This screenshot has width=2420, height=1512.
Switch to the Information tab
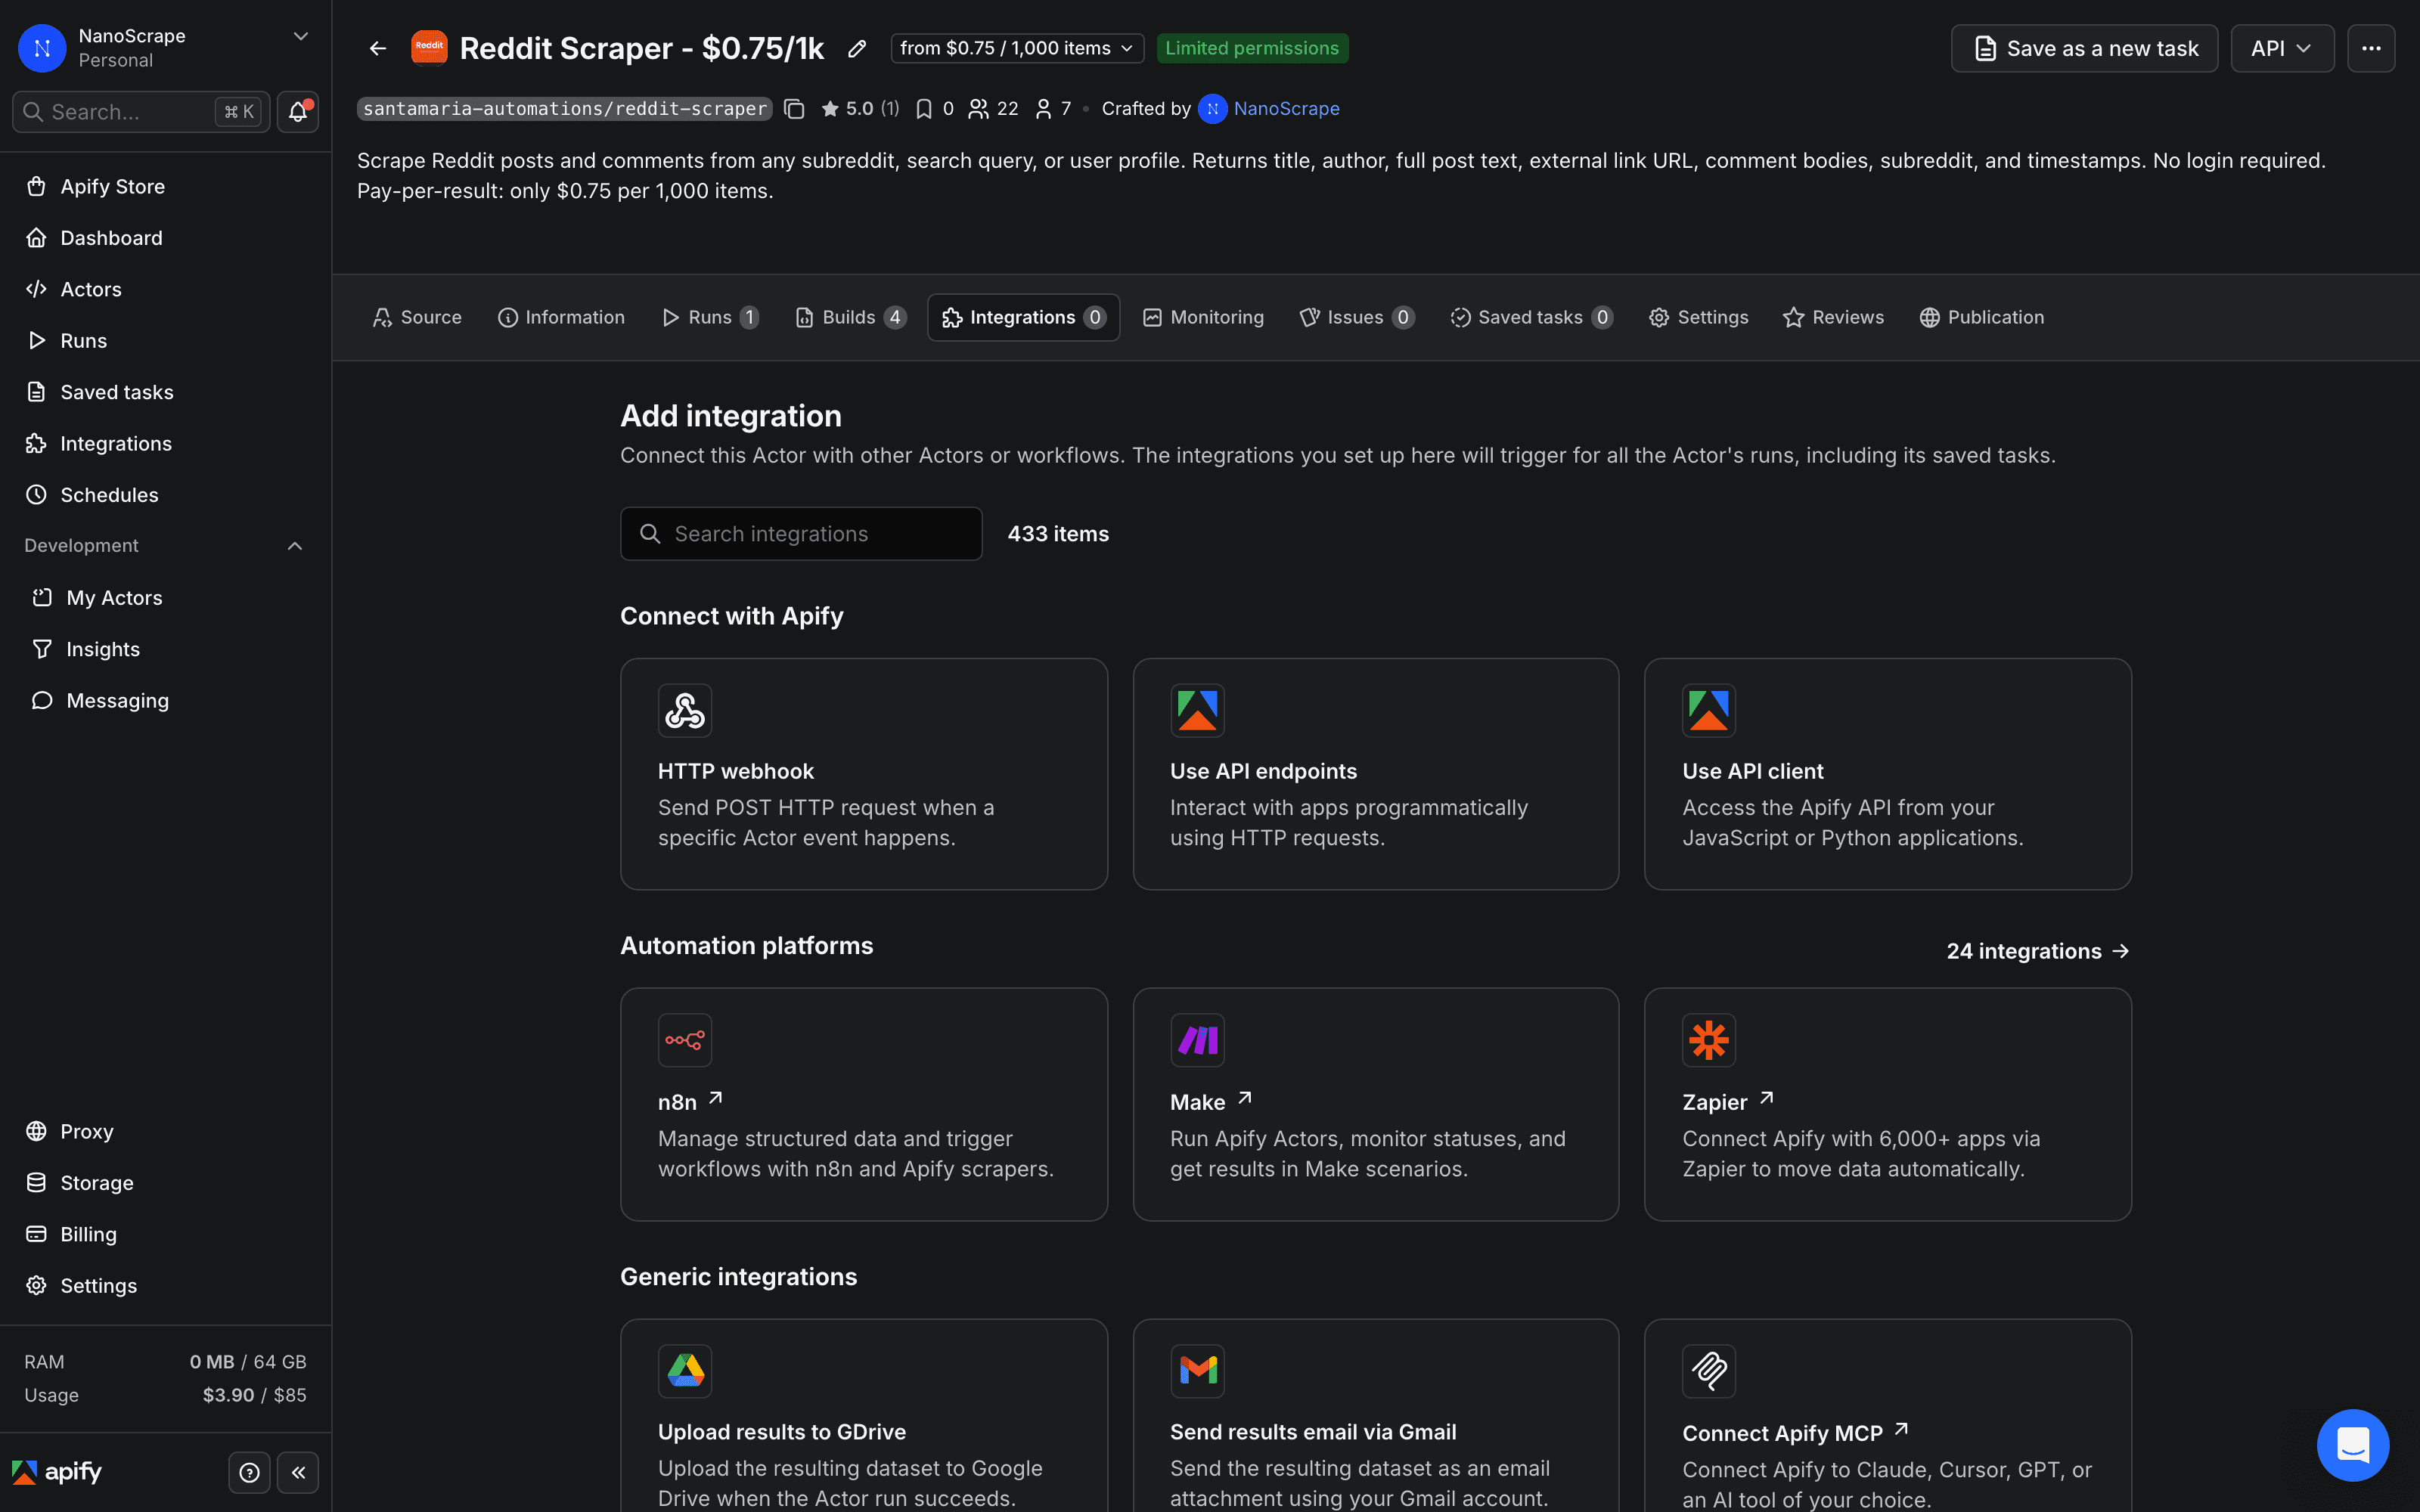coord(561,317)
